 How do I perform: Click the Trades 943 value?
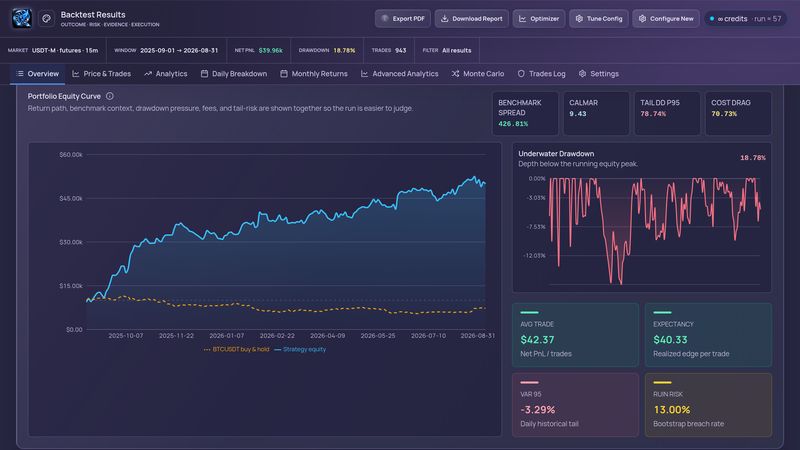[401, 51]
